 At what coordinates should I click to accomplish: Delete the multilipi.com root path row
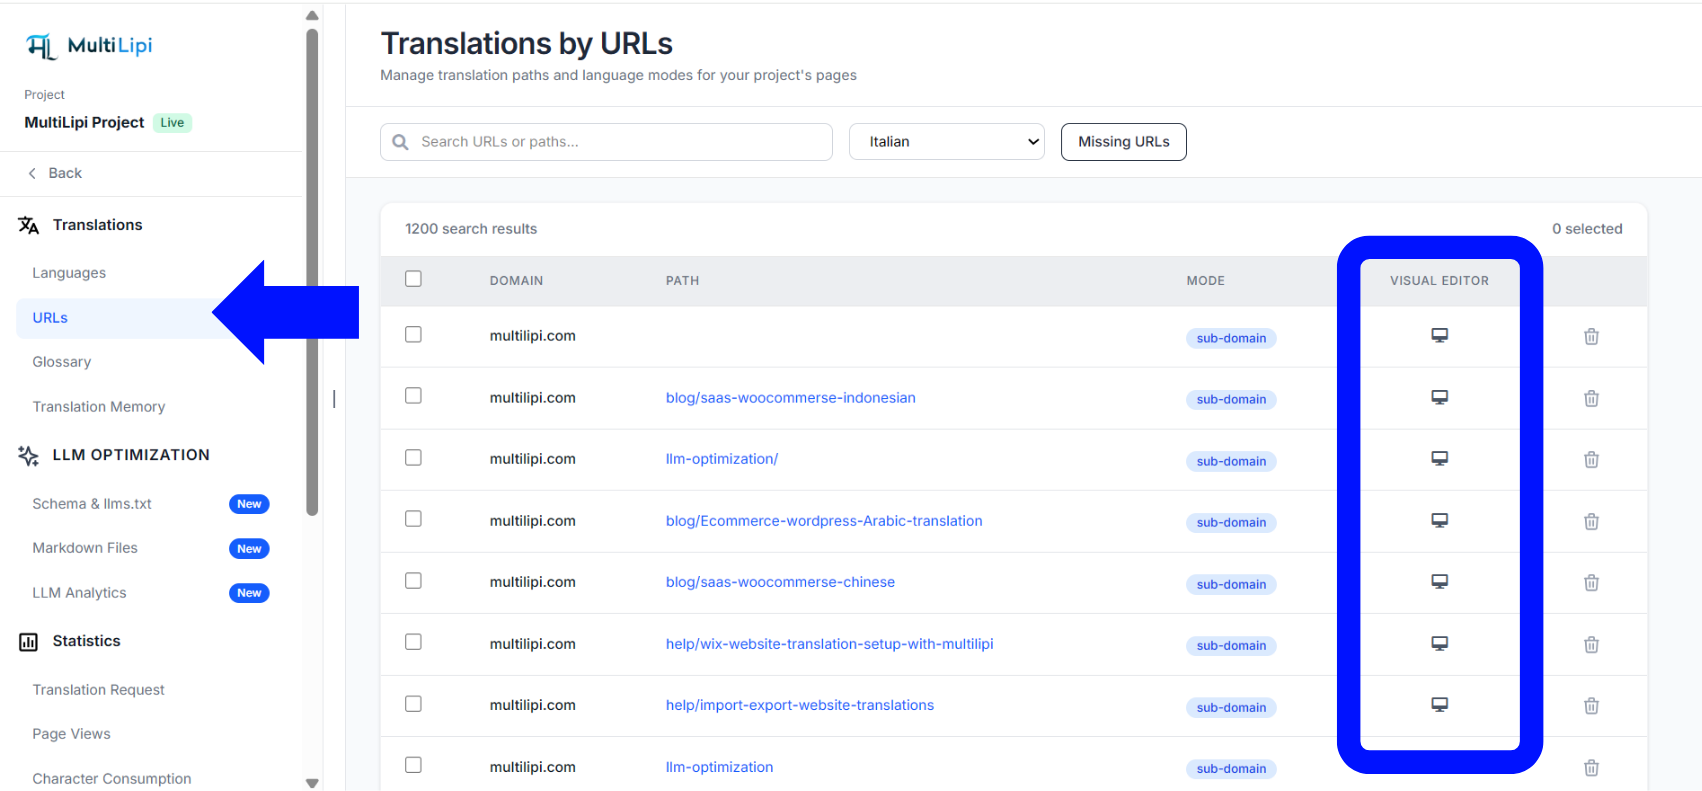point(1591,337)
